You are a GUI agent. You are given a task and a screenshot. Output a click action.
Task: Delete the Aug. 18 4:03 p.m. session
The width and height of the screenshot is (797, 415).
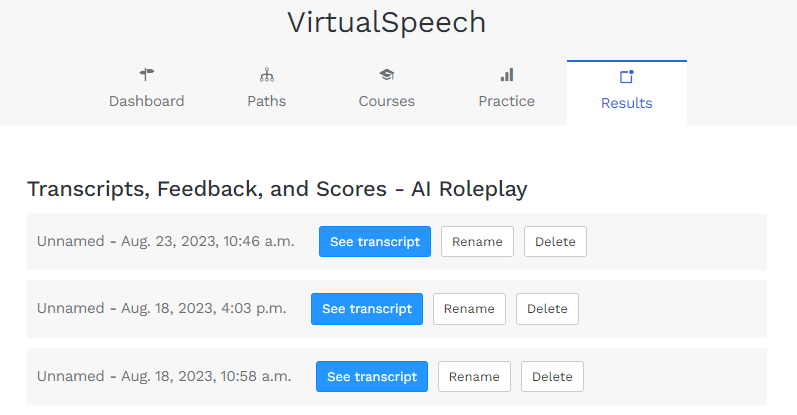click(547, 309)
